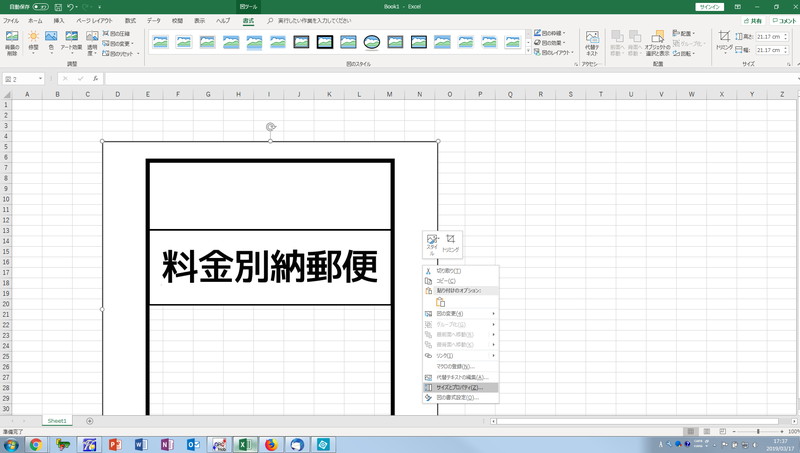This screenshot has height=453, width=800.
Task: Open the Name Box dropdown arrow
Action: [40, 79]
